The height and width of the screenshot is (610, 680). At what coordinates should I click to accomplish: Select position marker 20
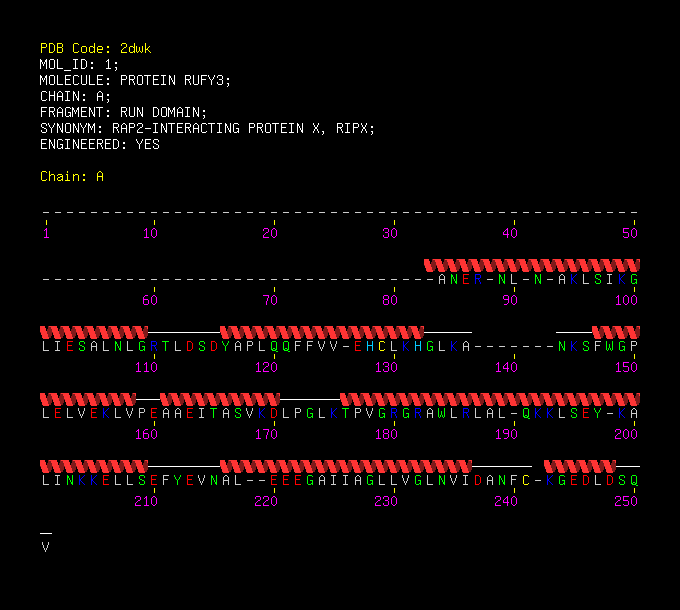pos(270,233)
